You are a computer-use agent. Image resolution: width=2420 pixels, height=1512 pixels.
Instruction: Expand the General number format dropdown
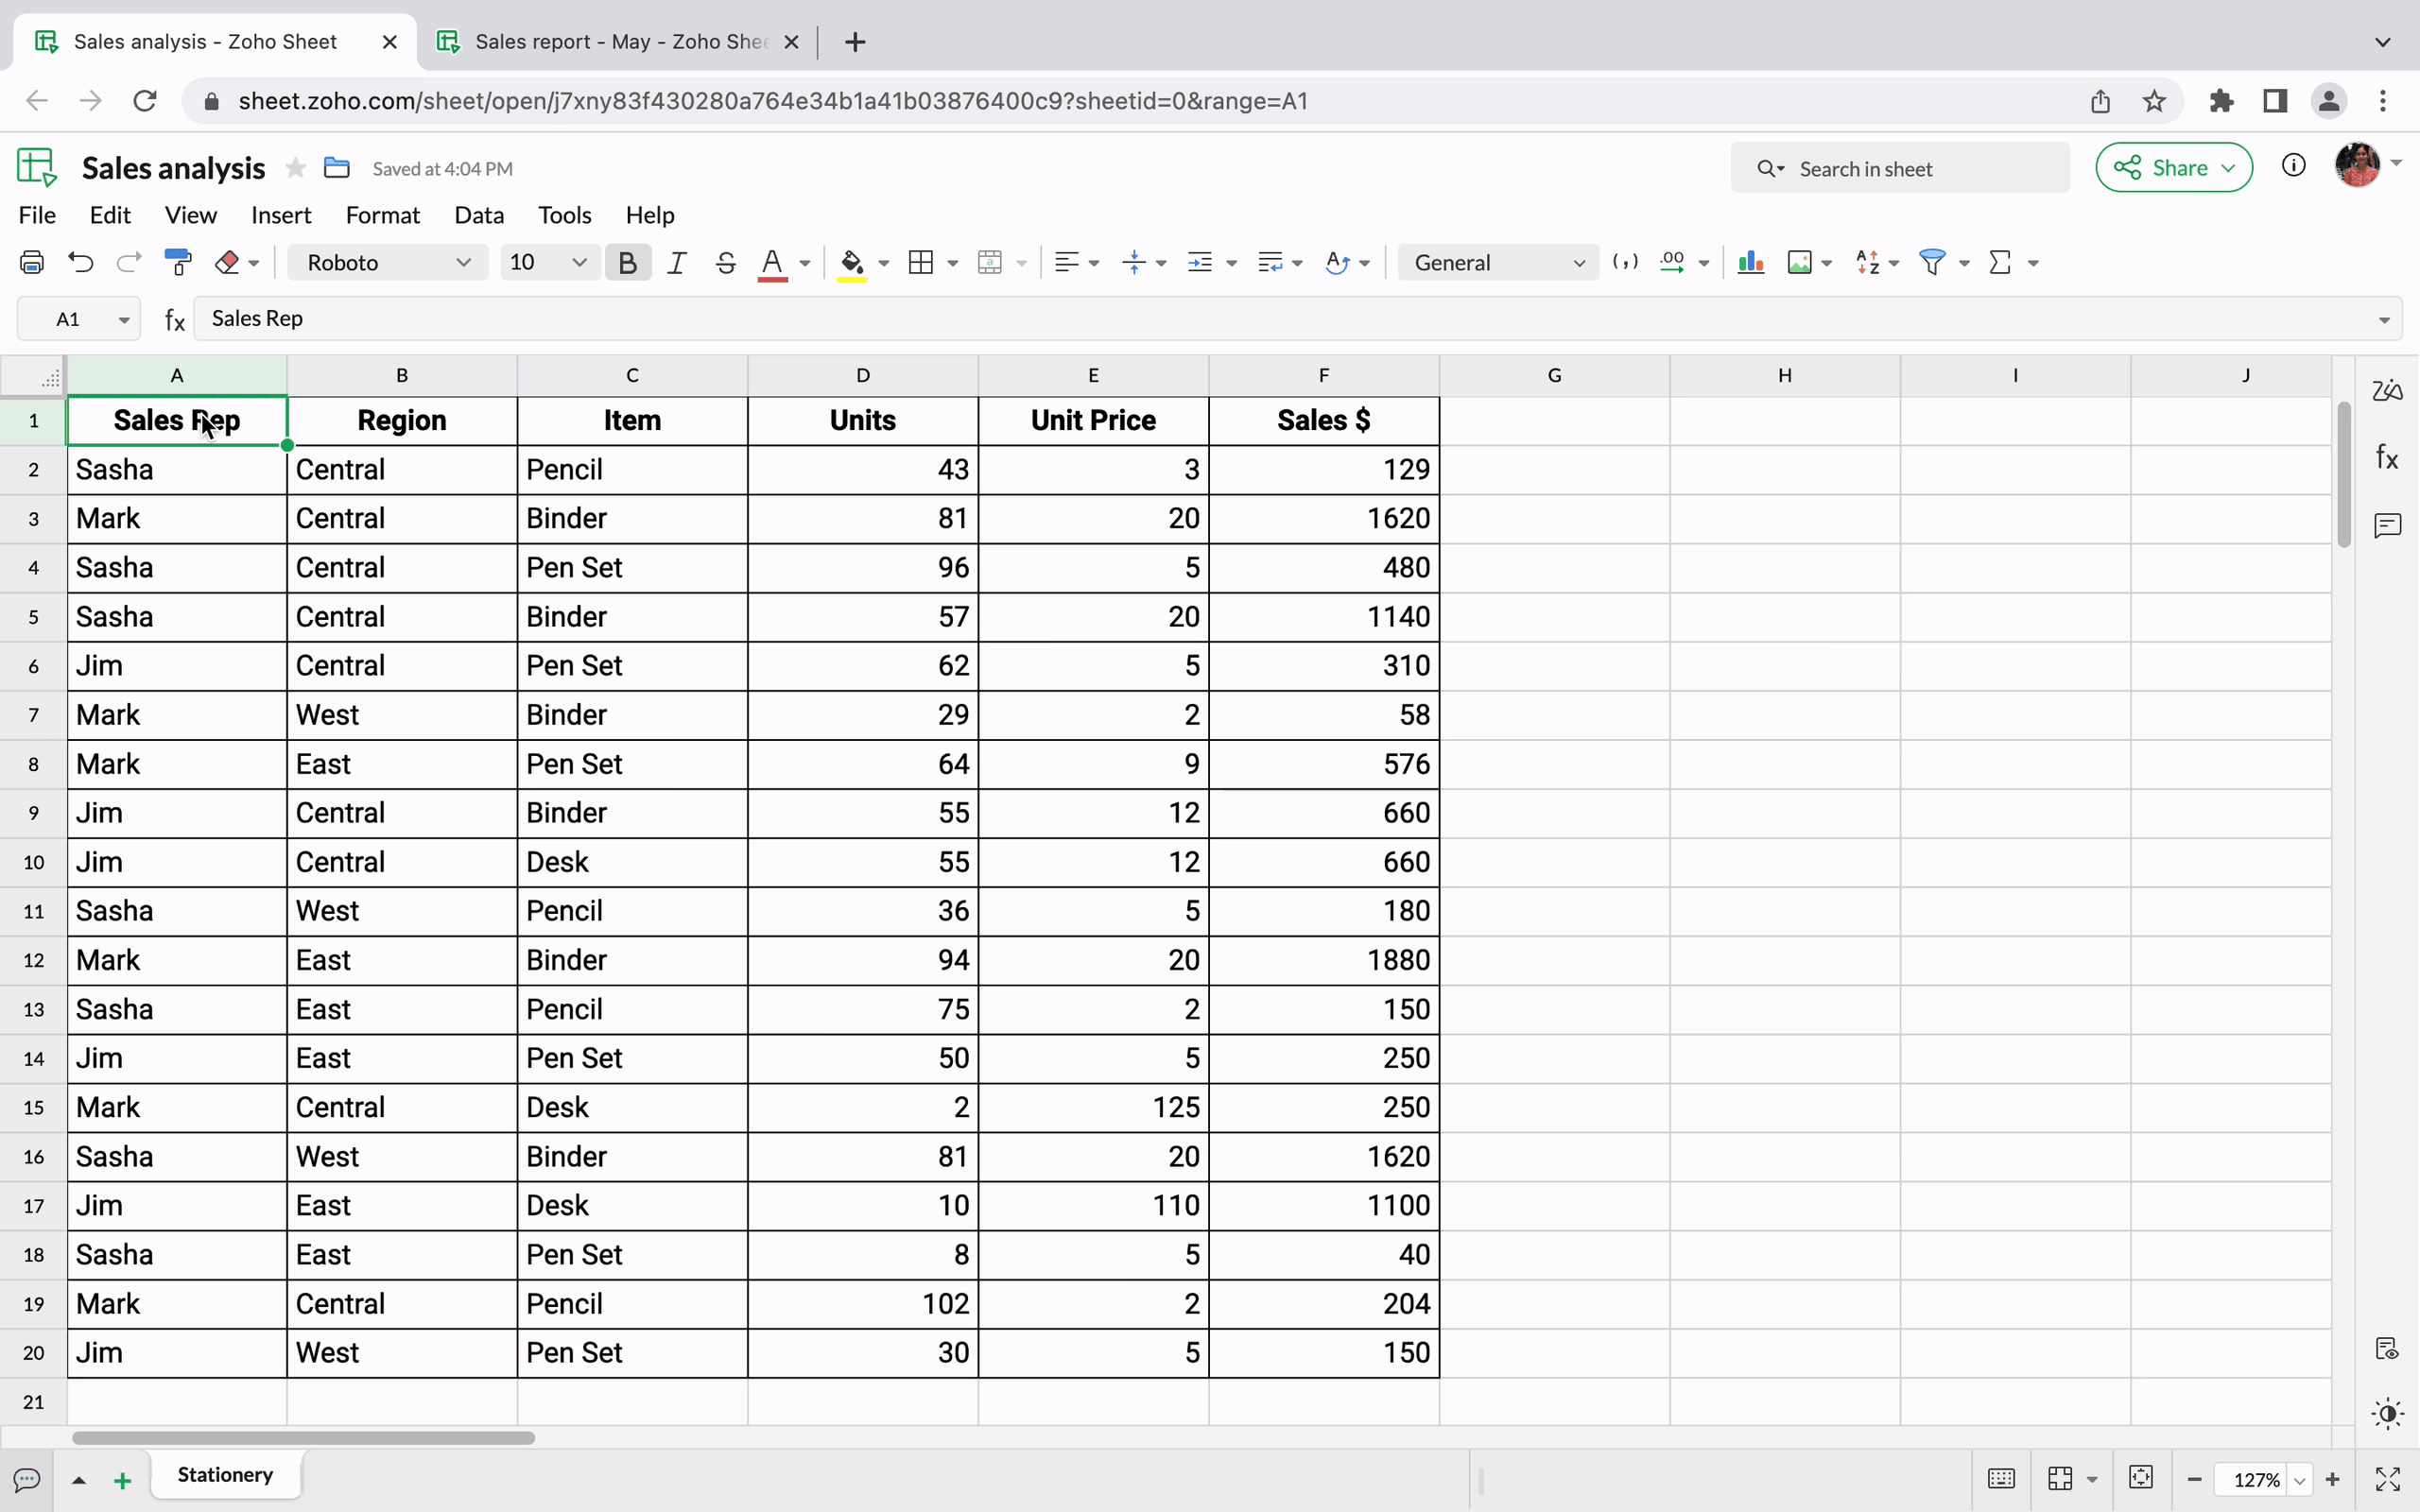[1498, 263]
